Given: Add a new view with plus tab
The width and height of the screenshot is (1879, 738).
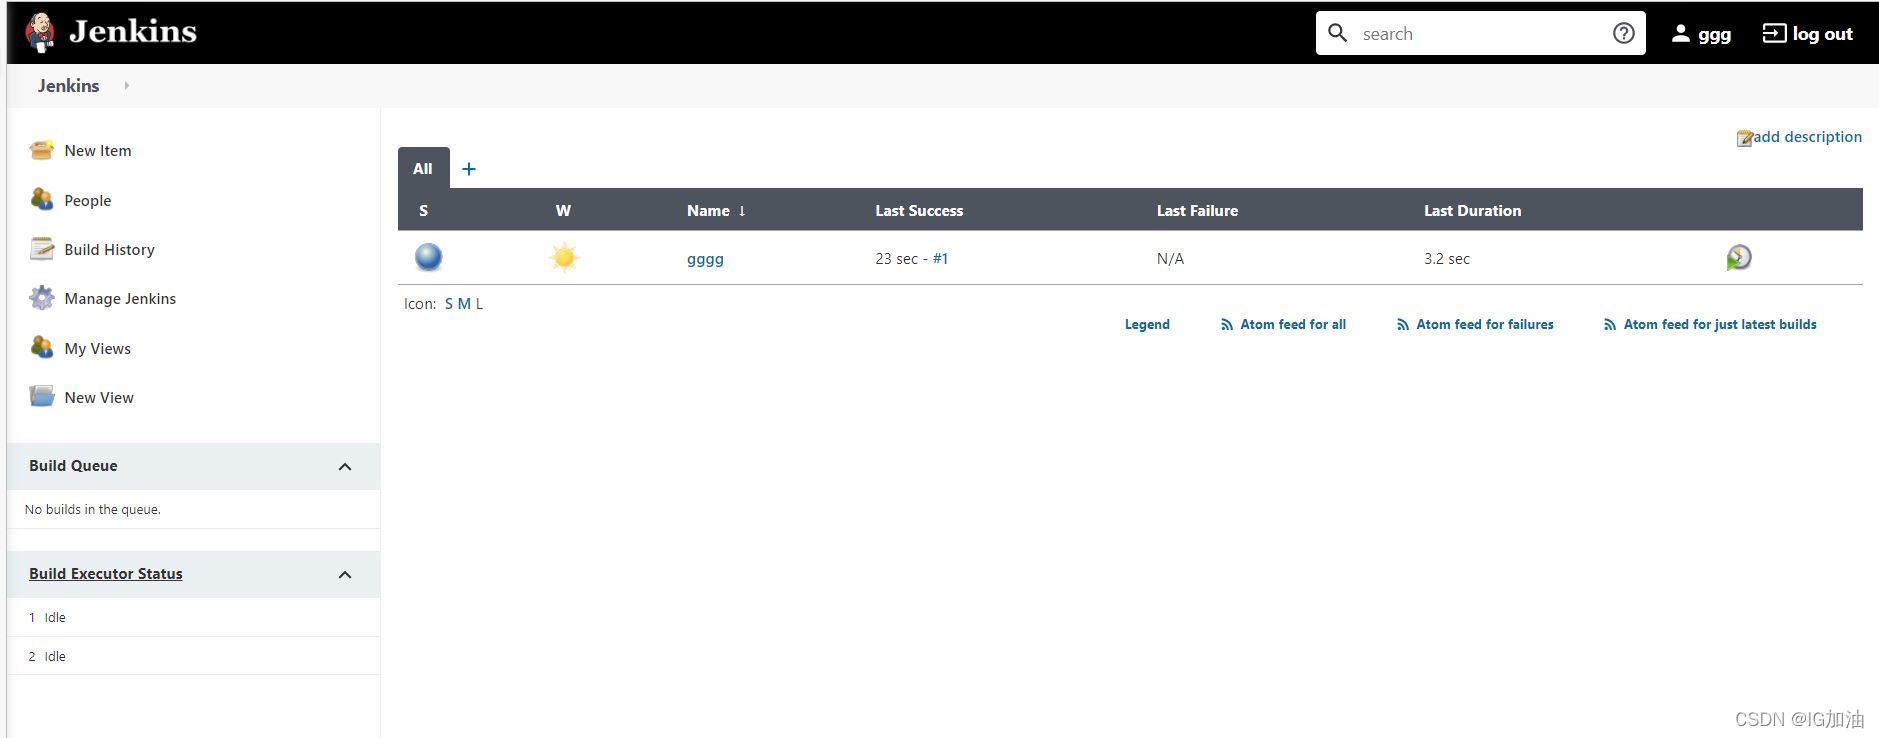Looking at the screenshot, I should pyautogui.click(x=469, y=169).
